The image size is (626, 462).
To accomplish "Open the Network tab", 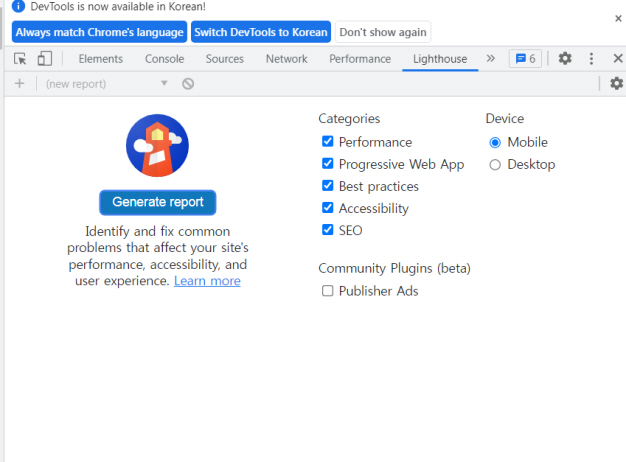I will (x=287, y=59).
